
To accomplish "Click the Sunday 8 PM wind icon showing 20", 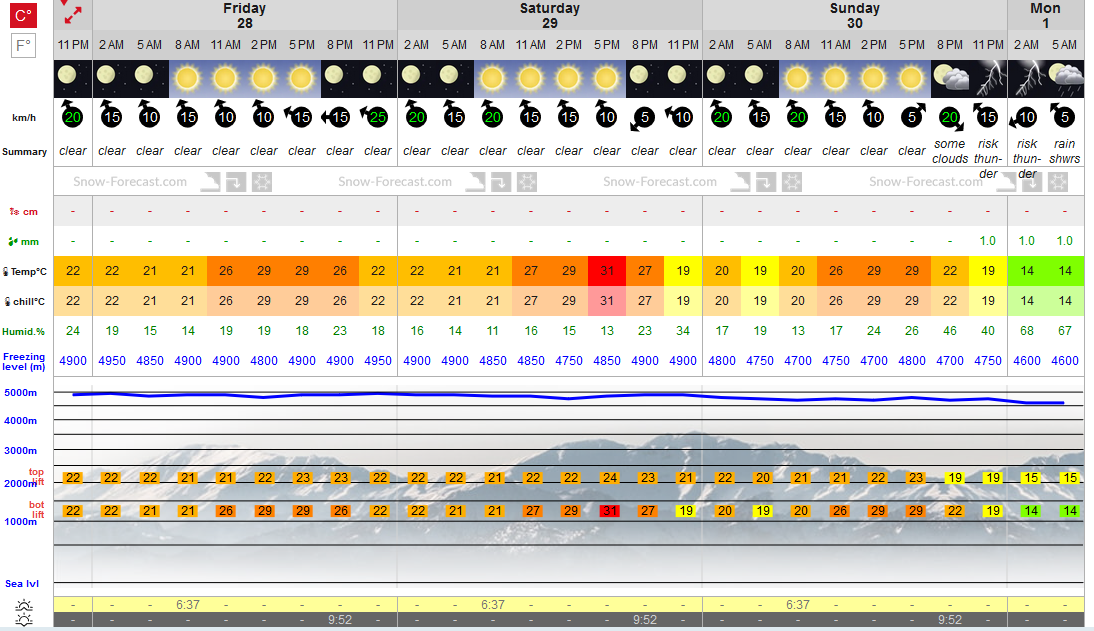I will point(952,119).
